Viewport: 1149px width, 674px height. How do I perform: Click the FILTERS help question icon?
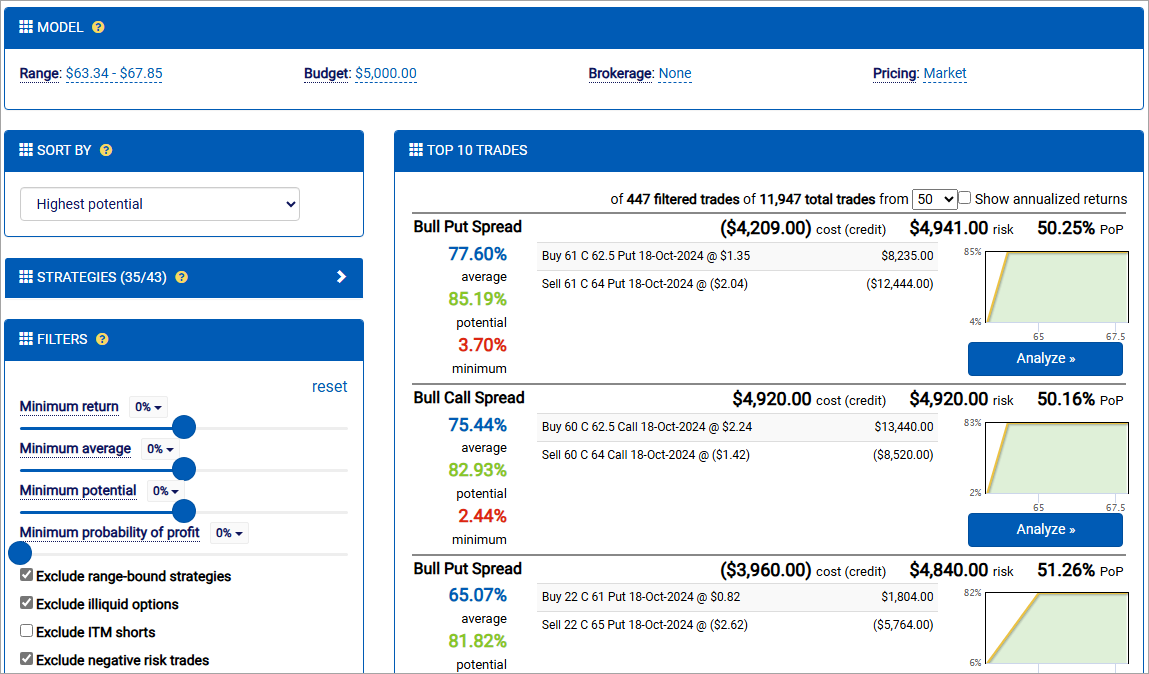tap(102, 339)
